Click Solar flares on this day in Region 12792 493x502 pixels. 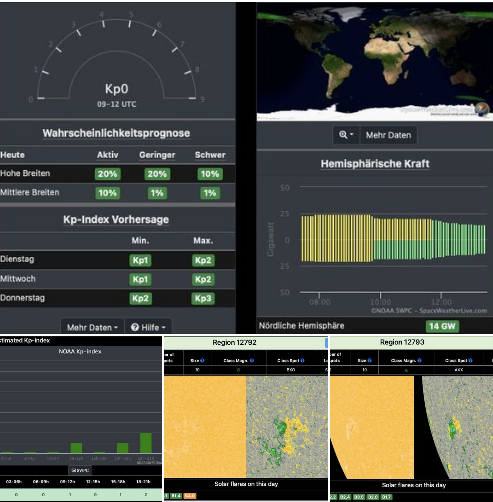246,484
